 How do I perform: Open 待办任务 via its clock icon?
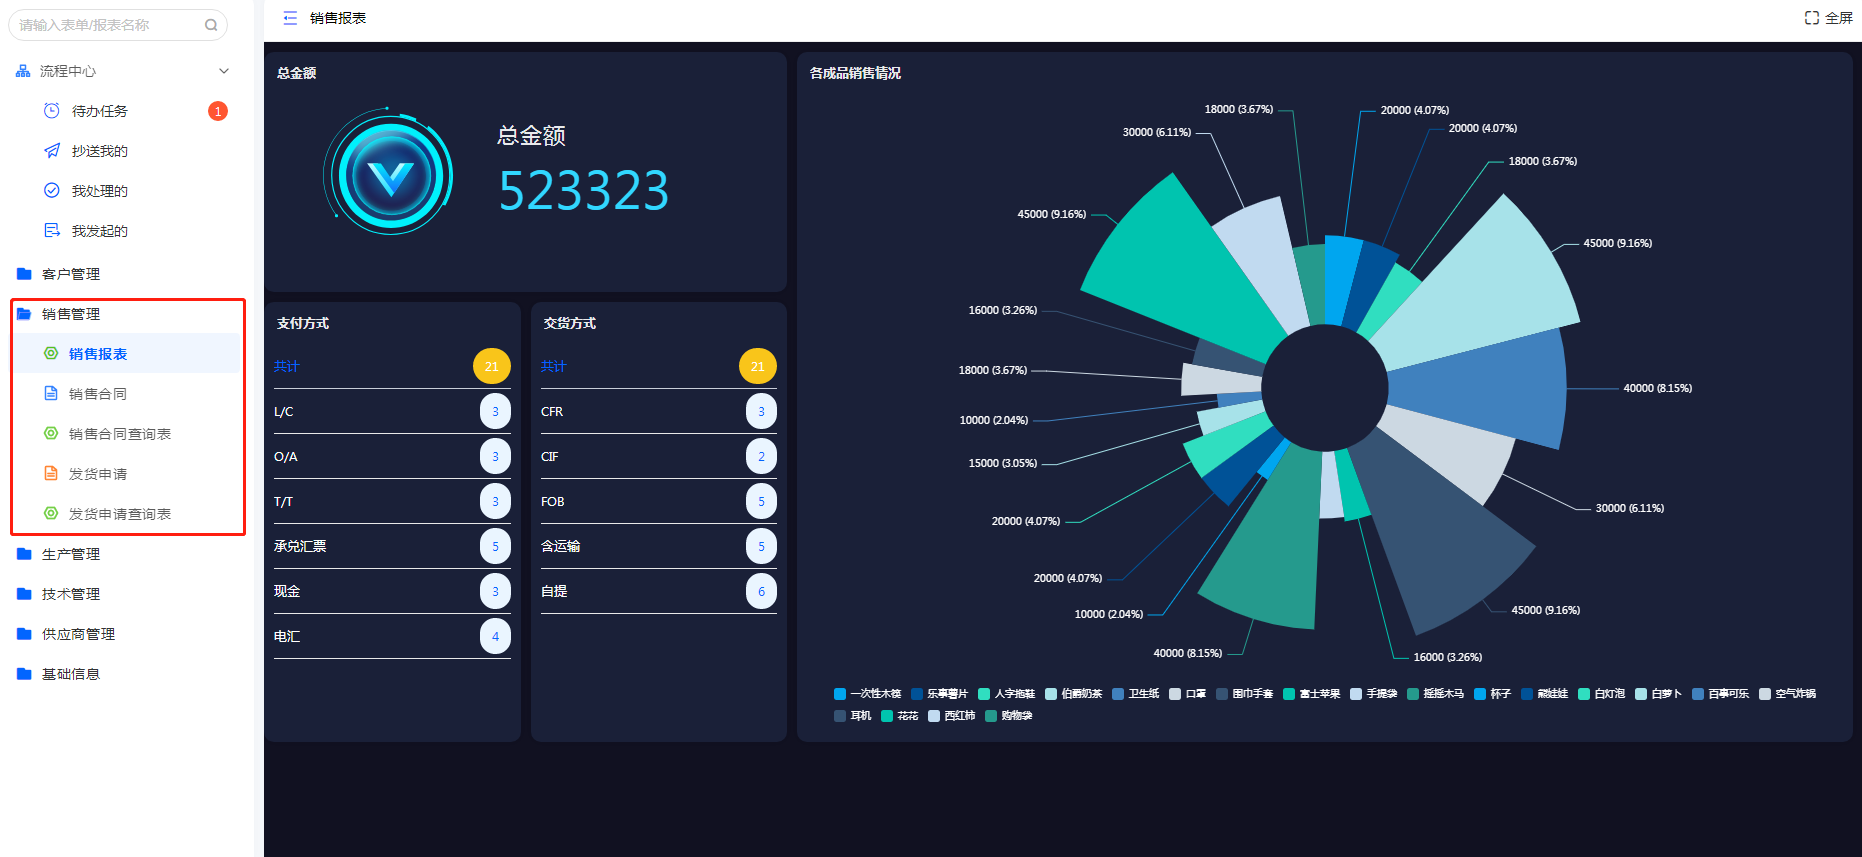point(52,111)
